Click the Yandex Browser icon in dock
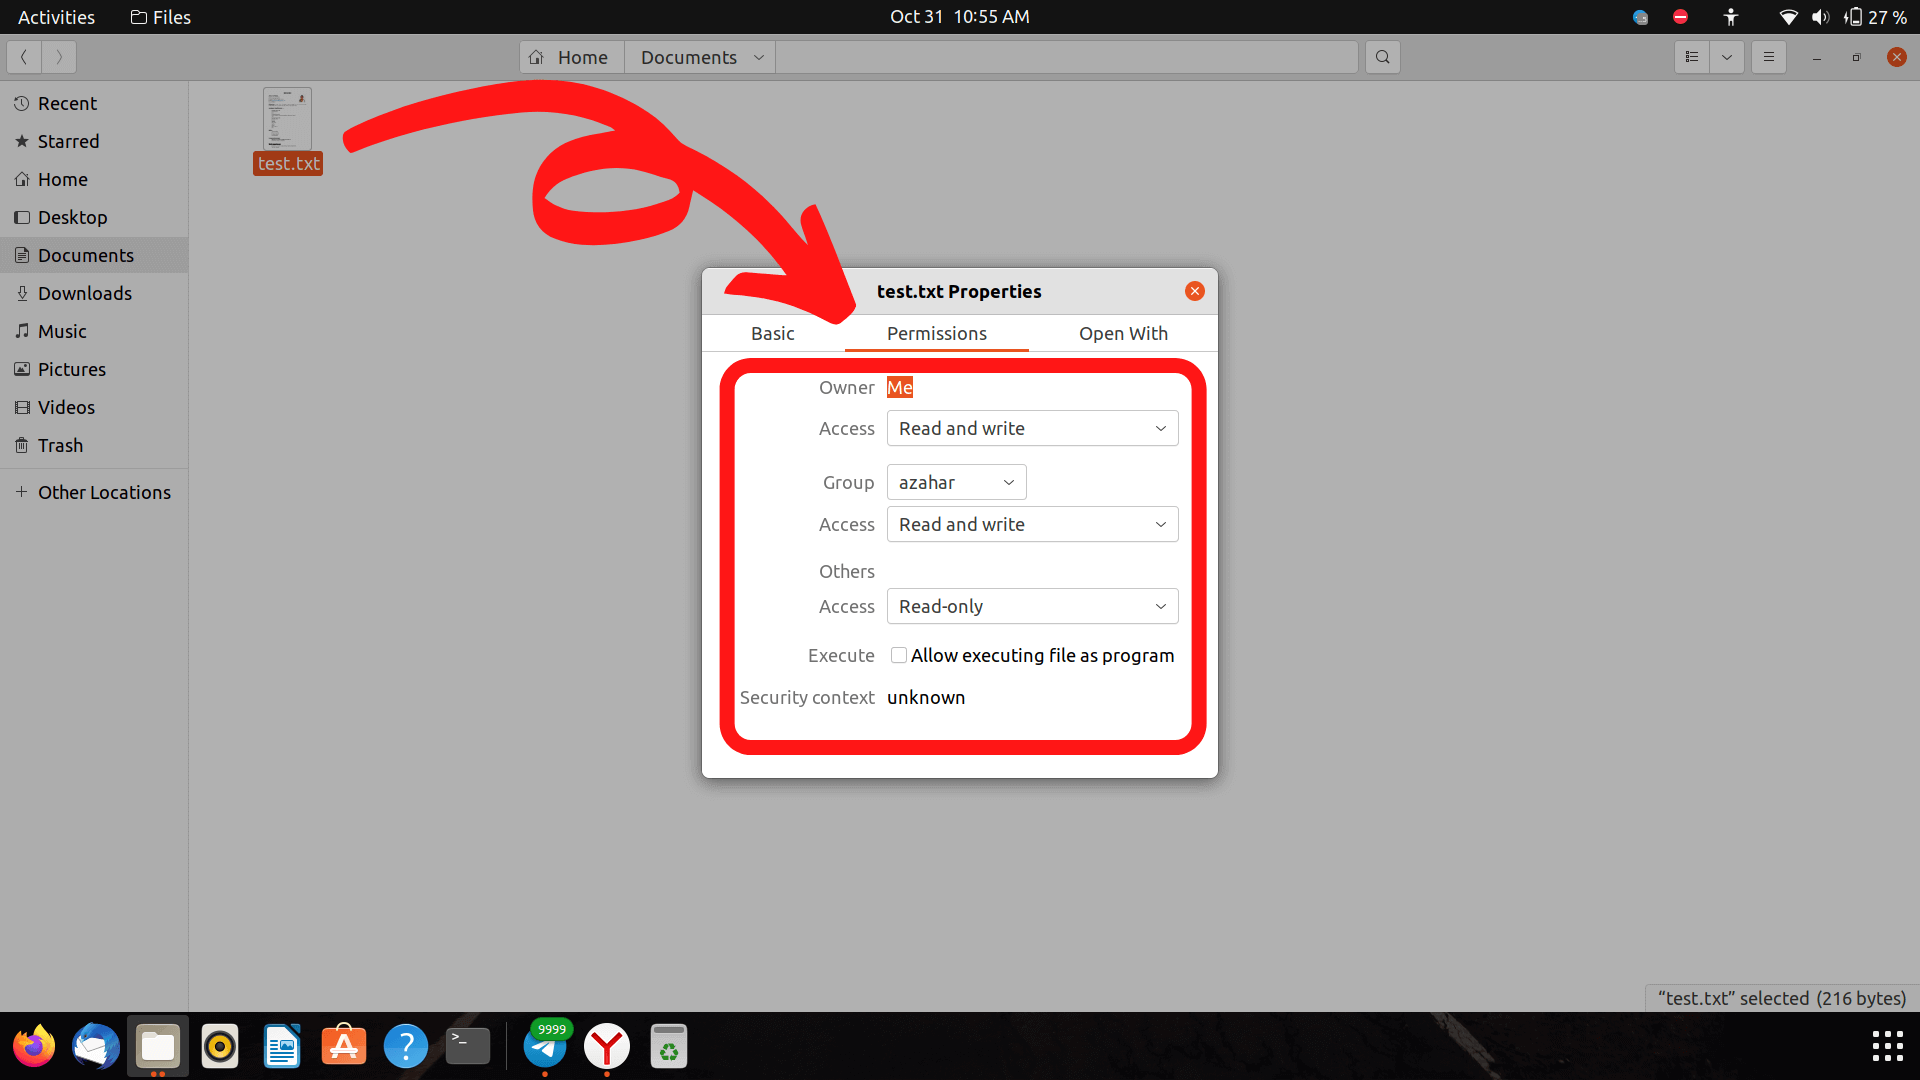Screen dimensions: 1920x1080 point(605,1047)
